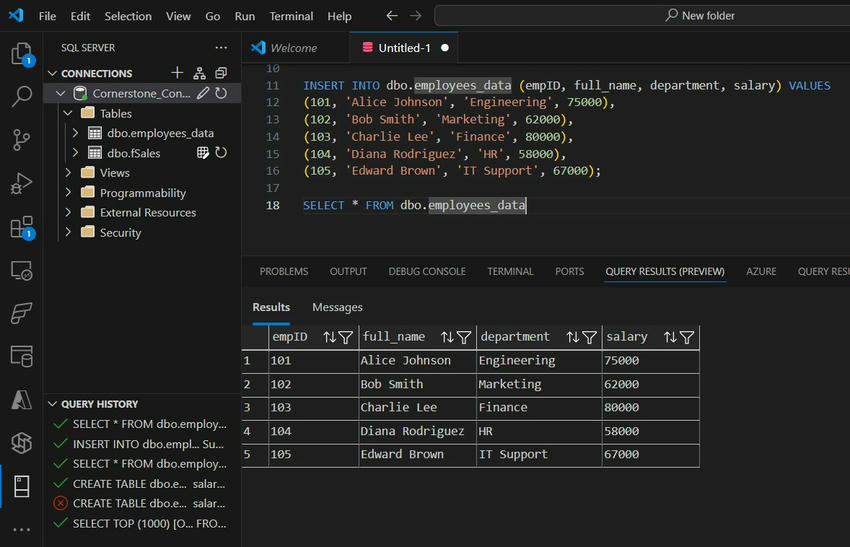Switch to the Welcome editor tab

tap(293, 47)
